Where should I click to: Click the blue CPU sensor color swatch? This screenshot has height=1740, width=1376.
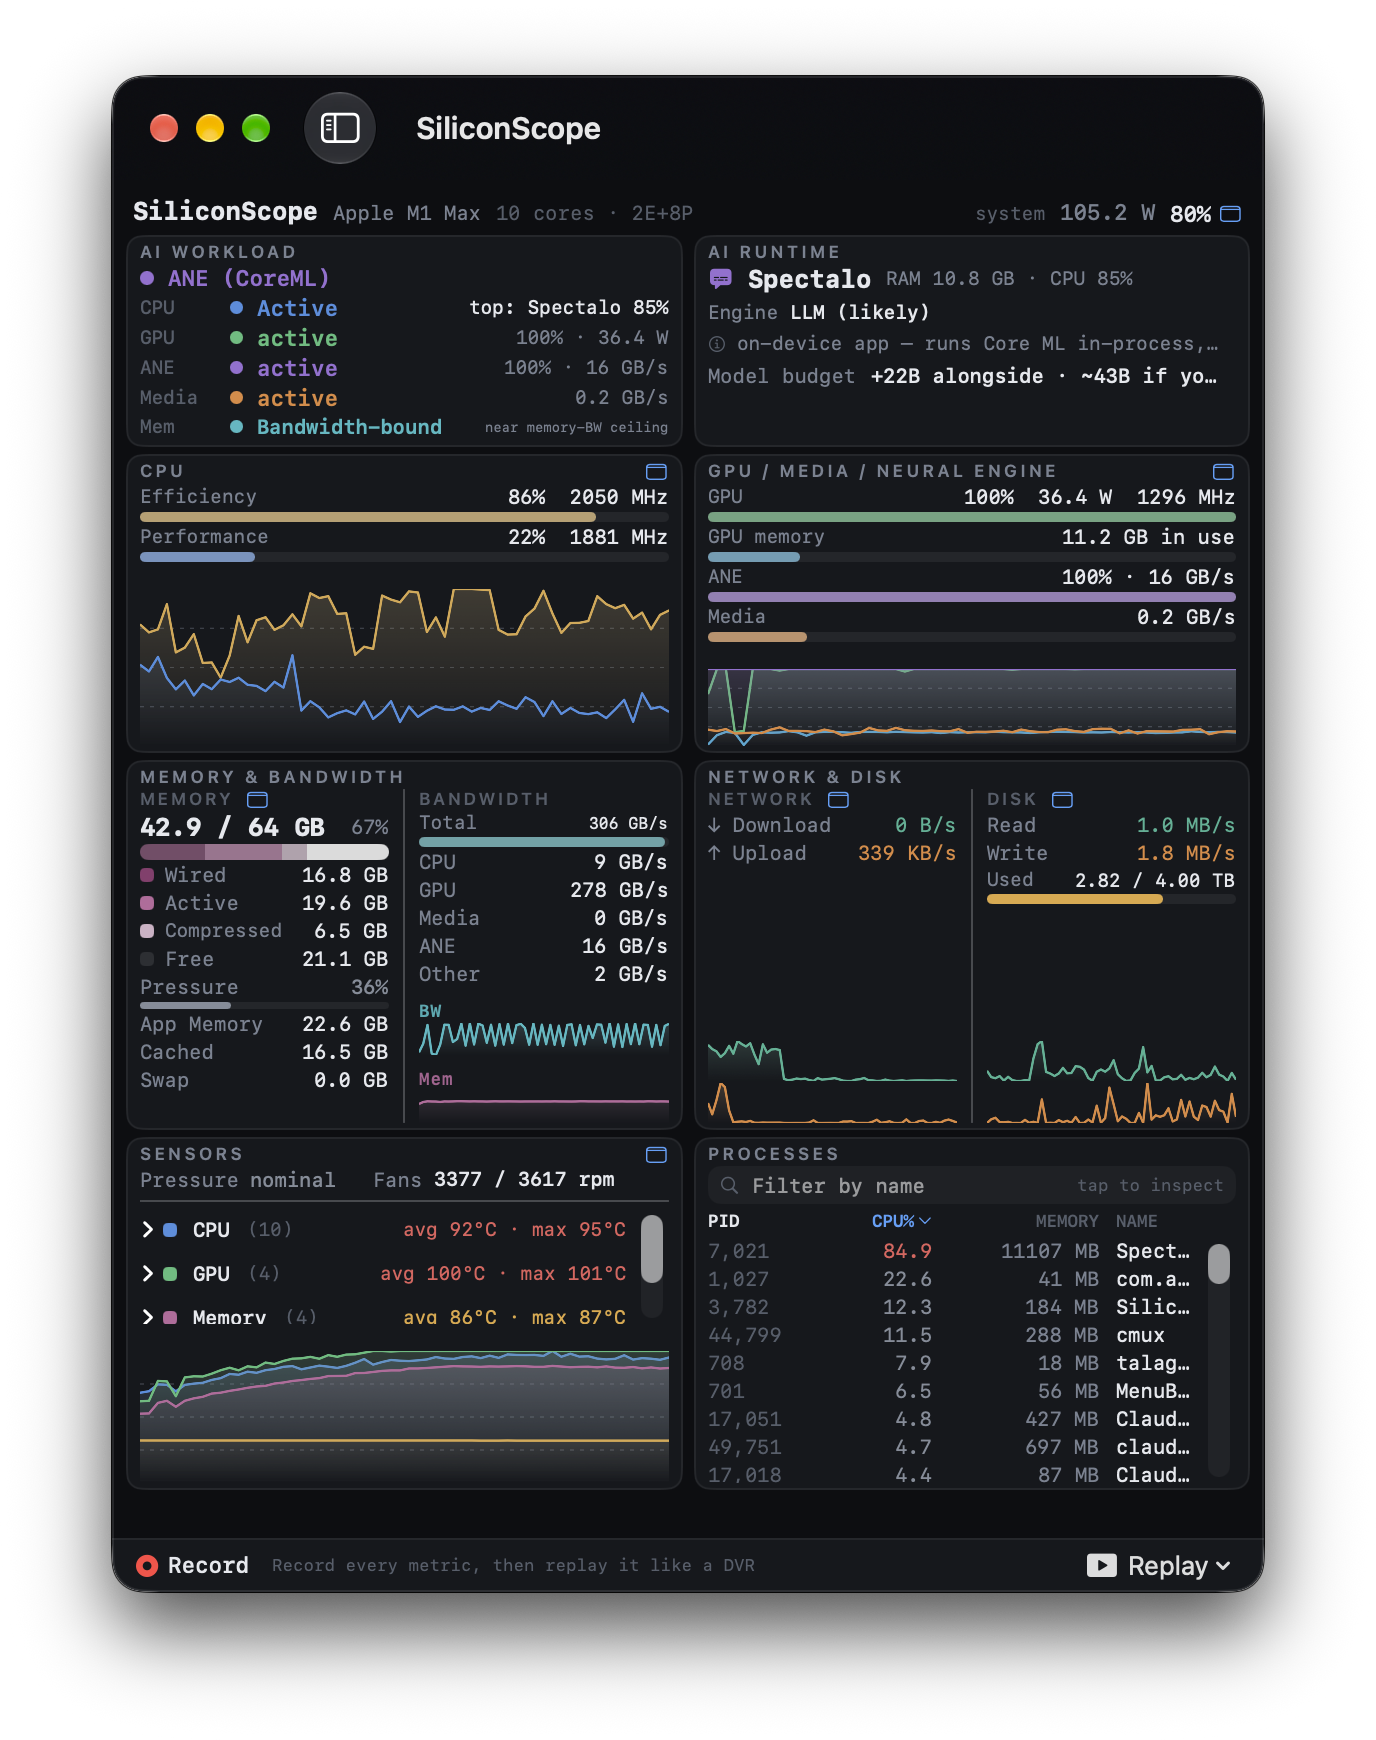(170, 1230)
